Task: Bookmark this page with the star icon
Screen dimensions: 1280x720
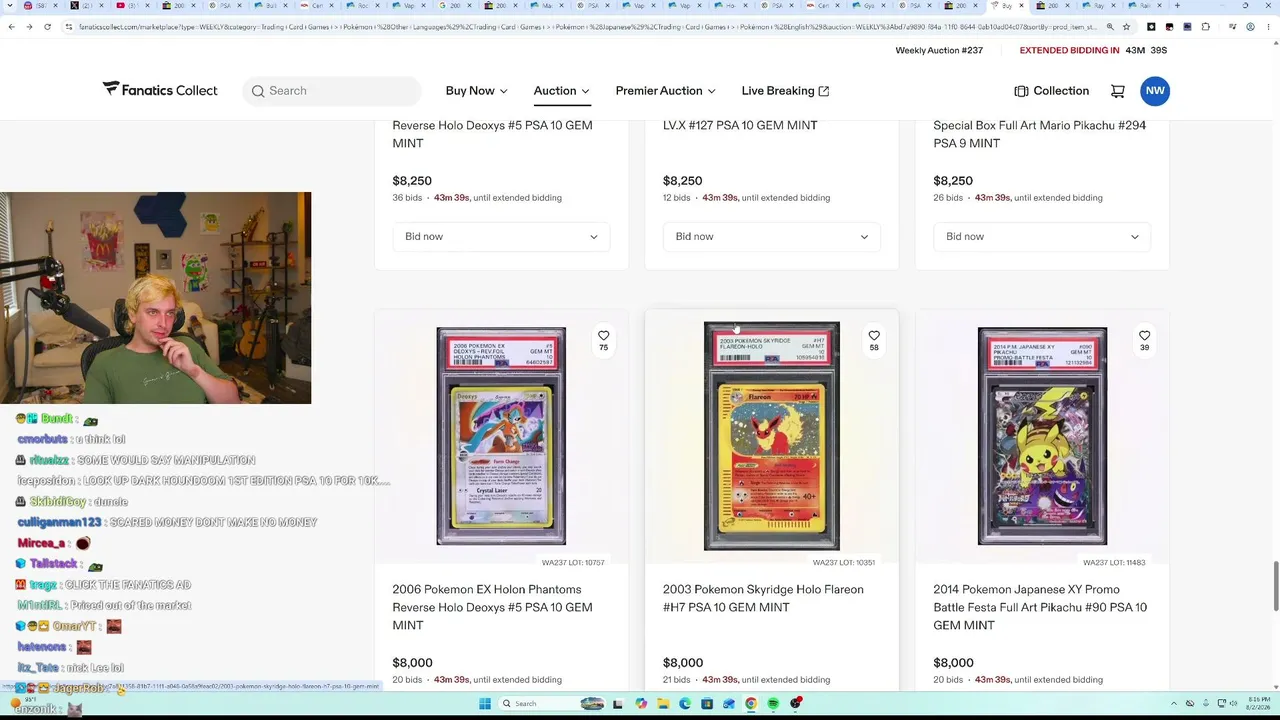Action: 1126,27
